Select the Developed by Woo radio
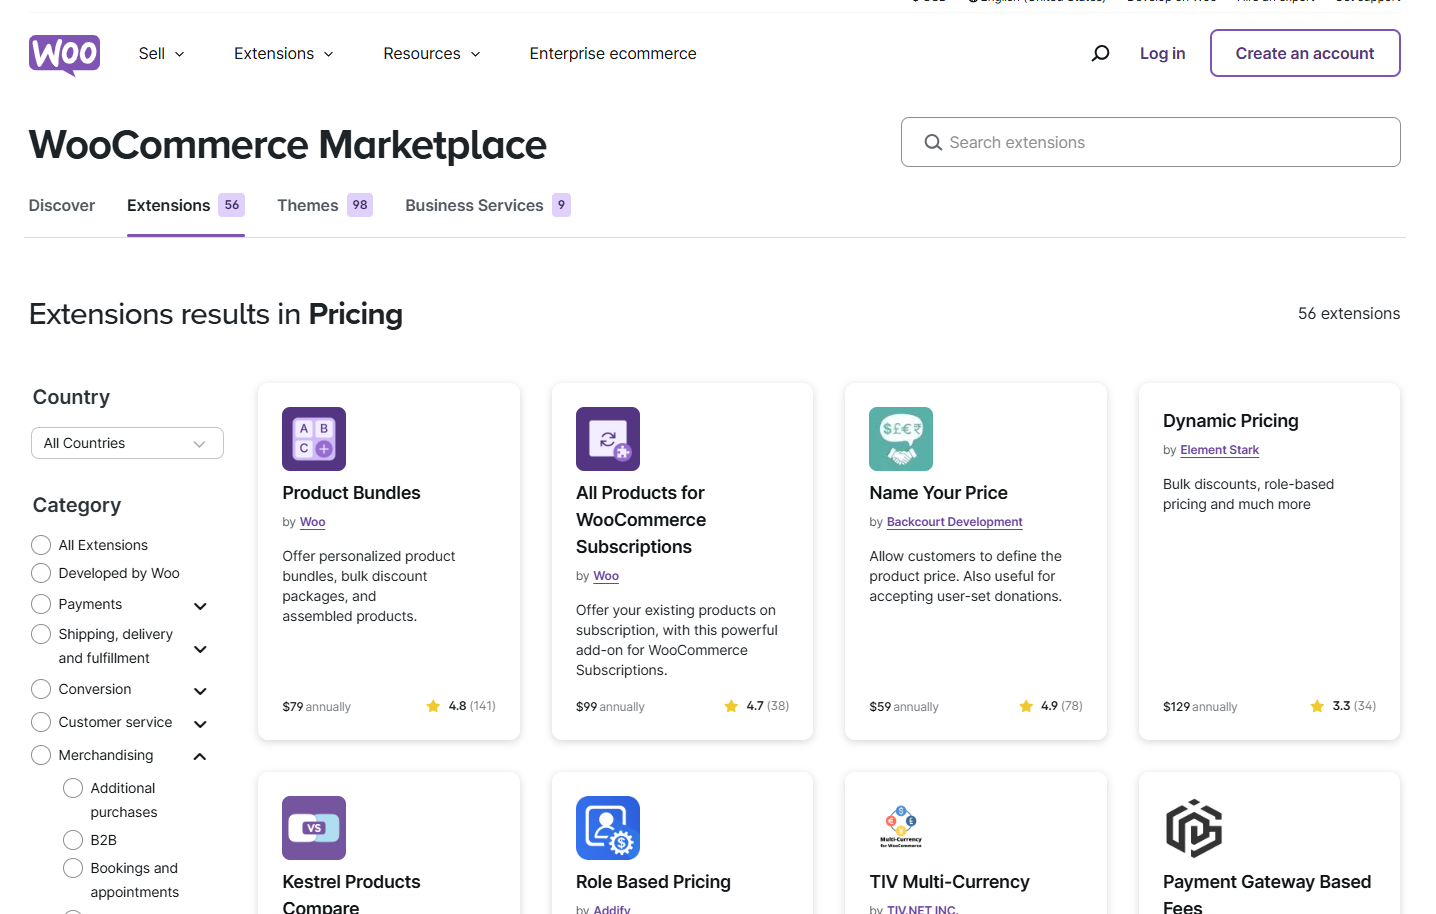Image resolution: width=1436 pixels, height=914 pixels. tap(41, 573)
